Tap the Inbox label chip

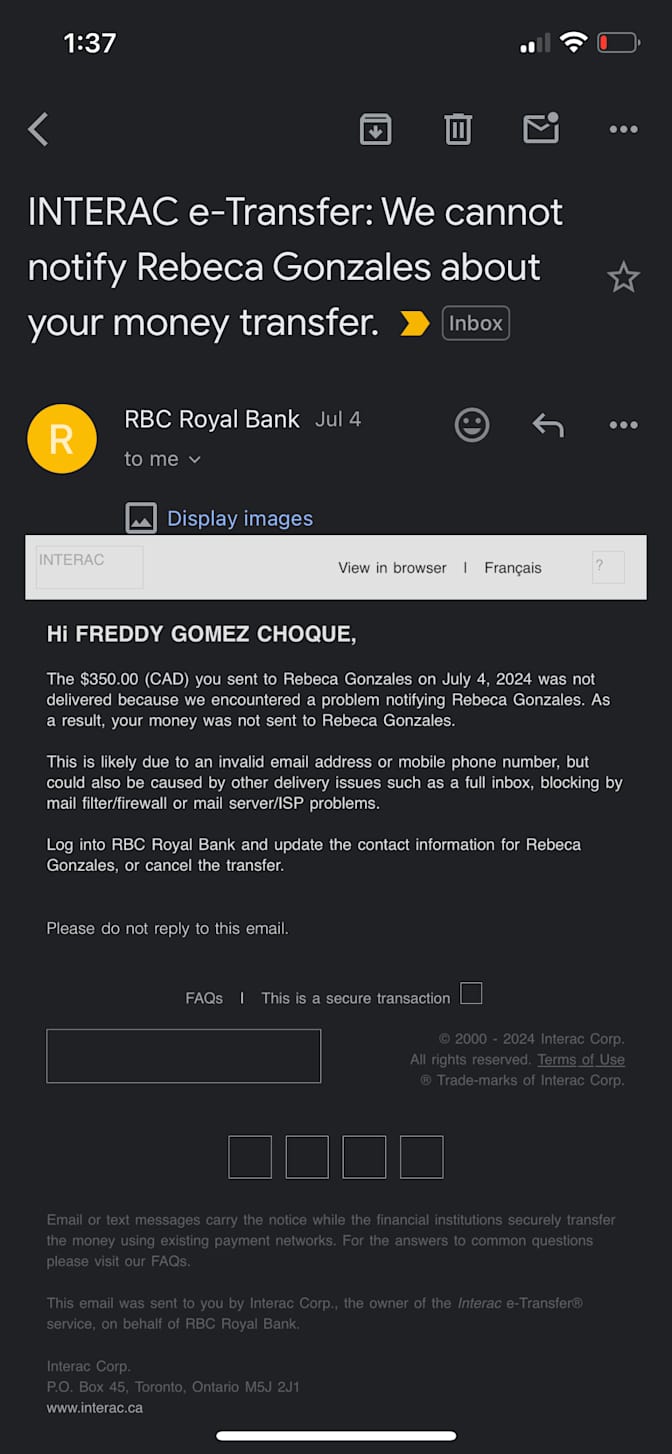pos(476,323)
